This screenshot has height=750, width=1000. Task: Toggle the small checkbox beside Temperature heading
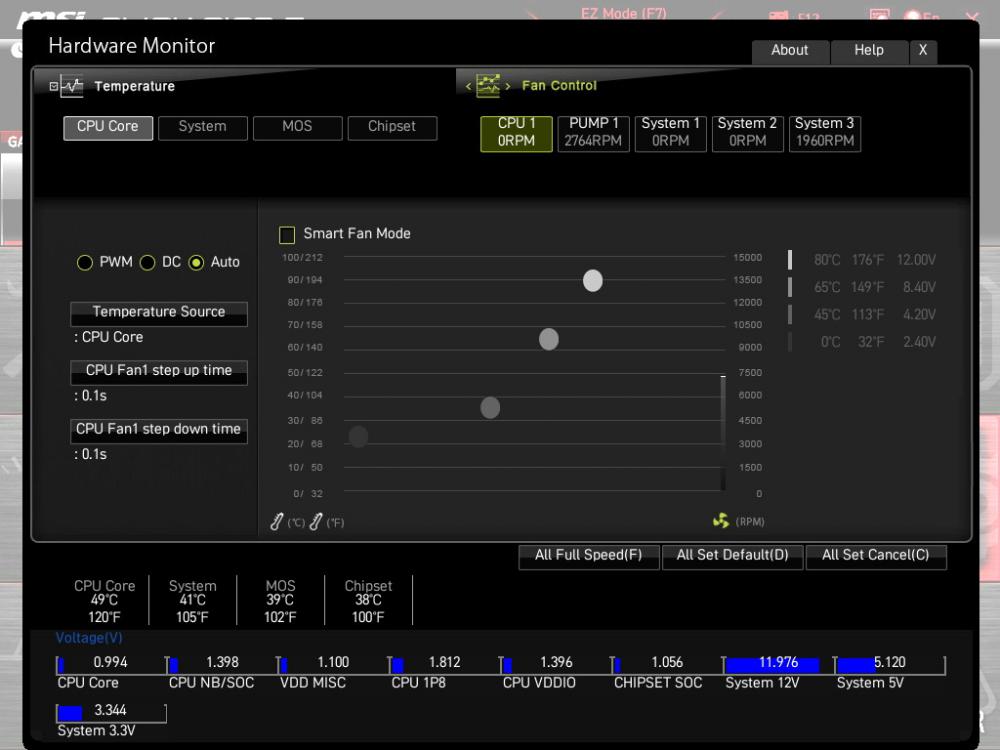pyautogui.click(x=54, y=86)
